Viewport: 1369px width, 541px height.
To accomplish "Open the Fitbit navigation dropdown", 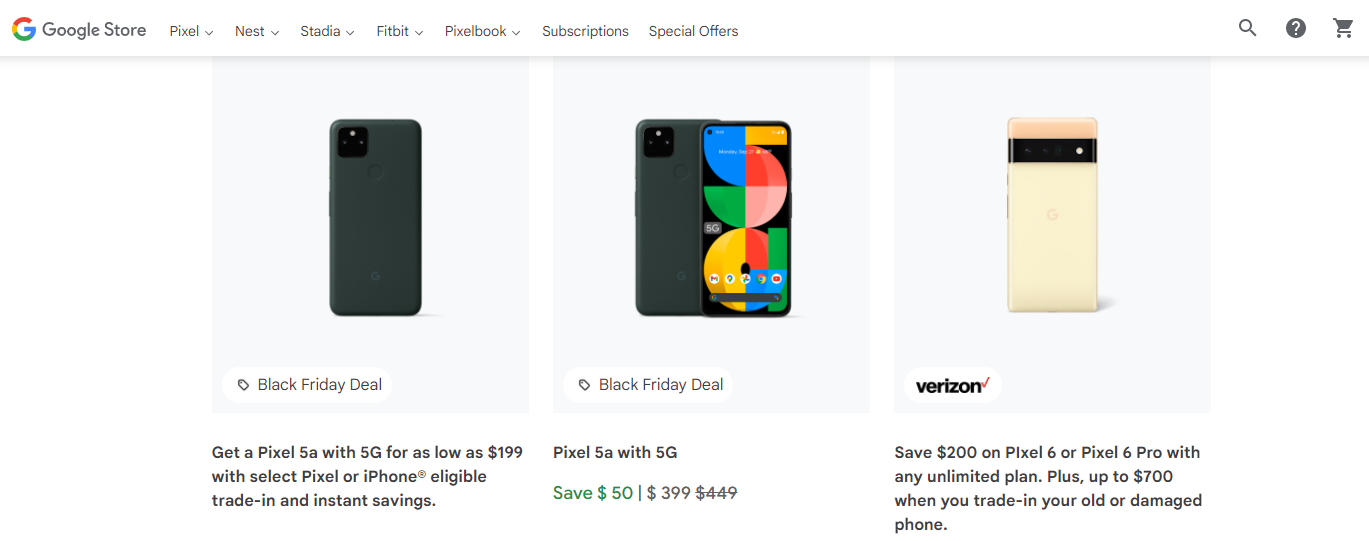I will pos(400,31).
